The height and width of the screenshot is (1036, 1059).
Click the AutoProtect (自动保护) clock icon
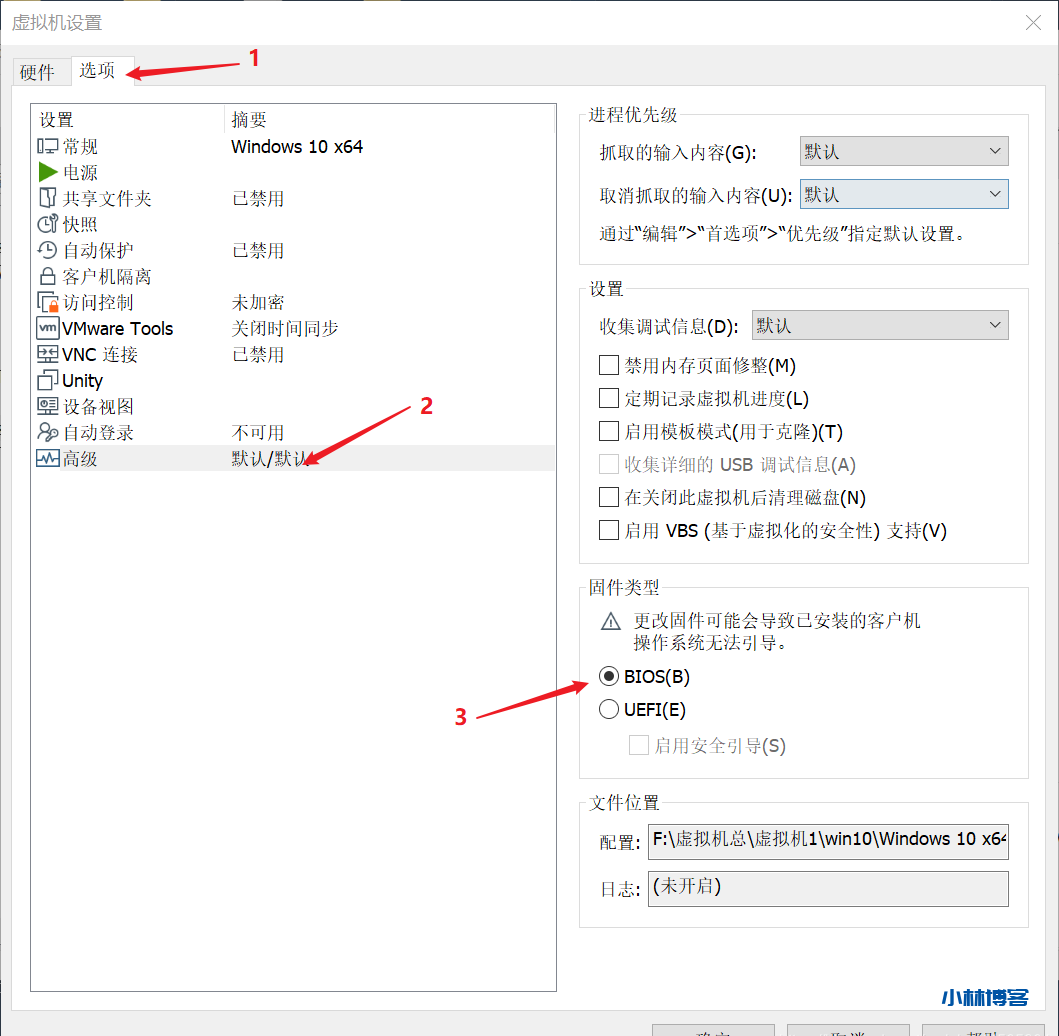(x=47, y=250)
